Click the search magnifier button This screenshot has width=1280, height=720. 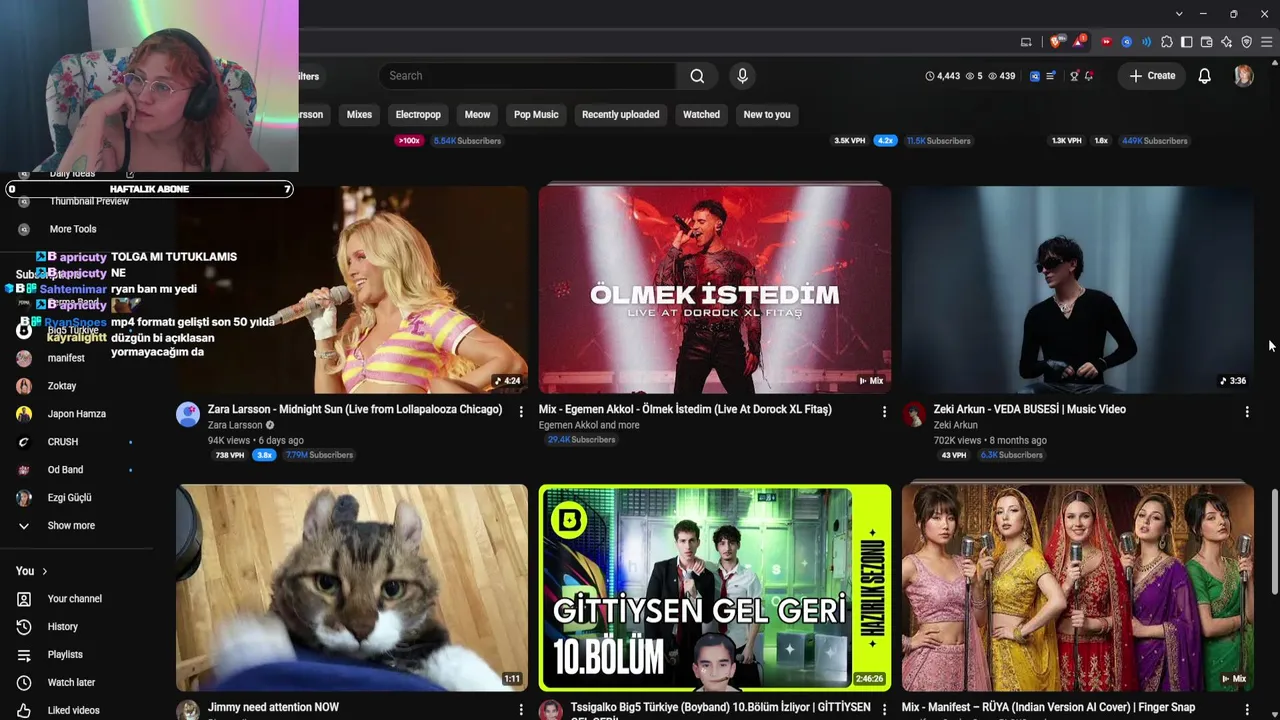[697, 76]
